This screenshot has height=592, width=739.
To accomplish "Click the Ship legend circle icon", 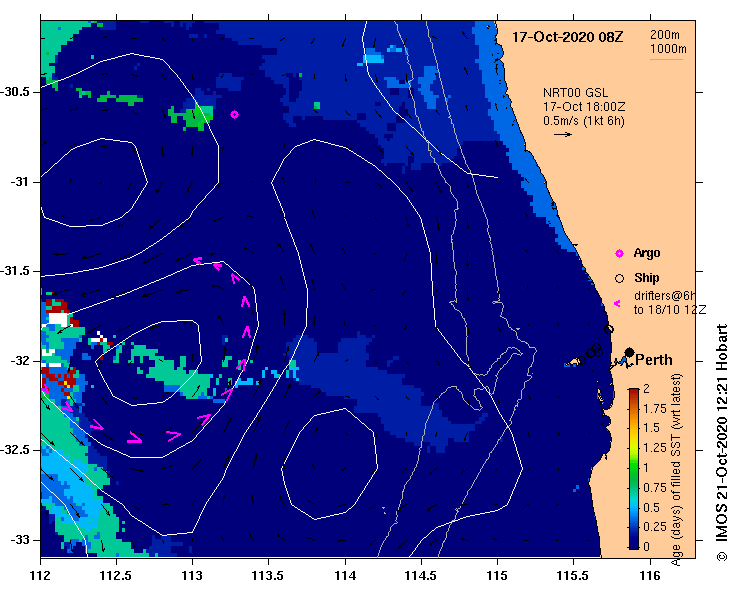I will click(619, 279).
